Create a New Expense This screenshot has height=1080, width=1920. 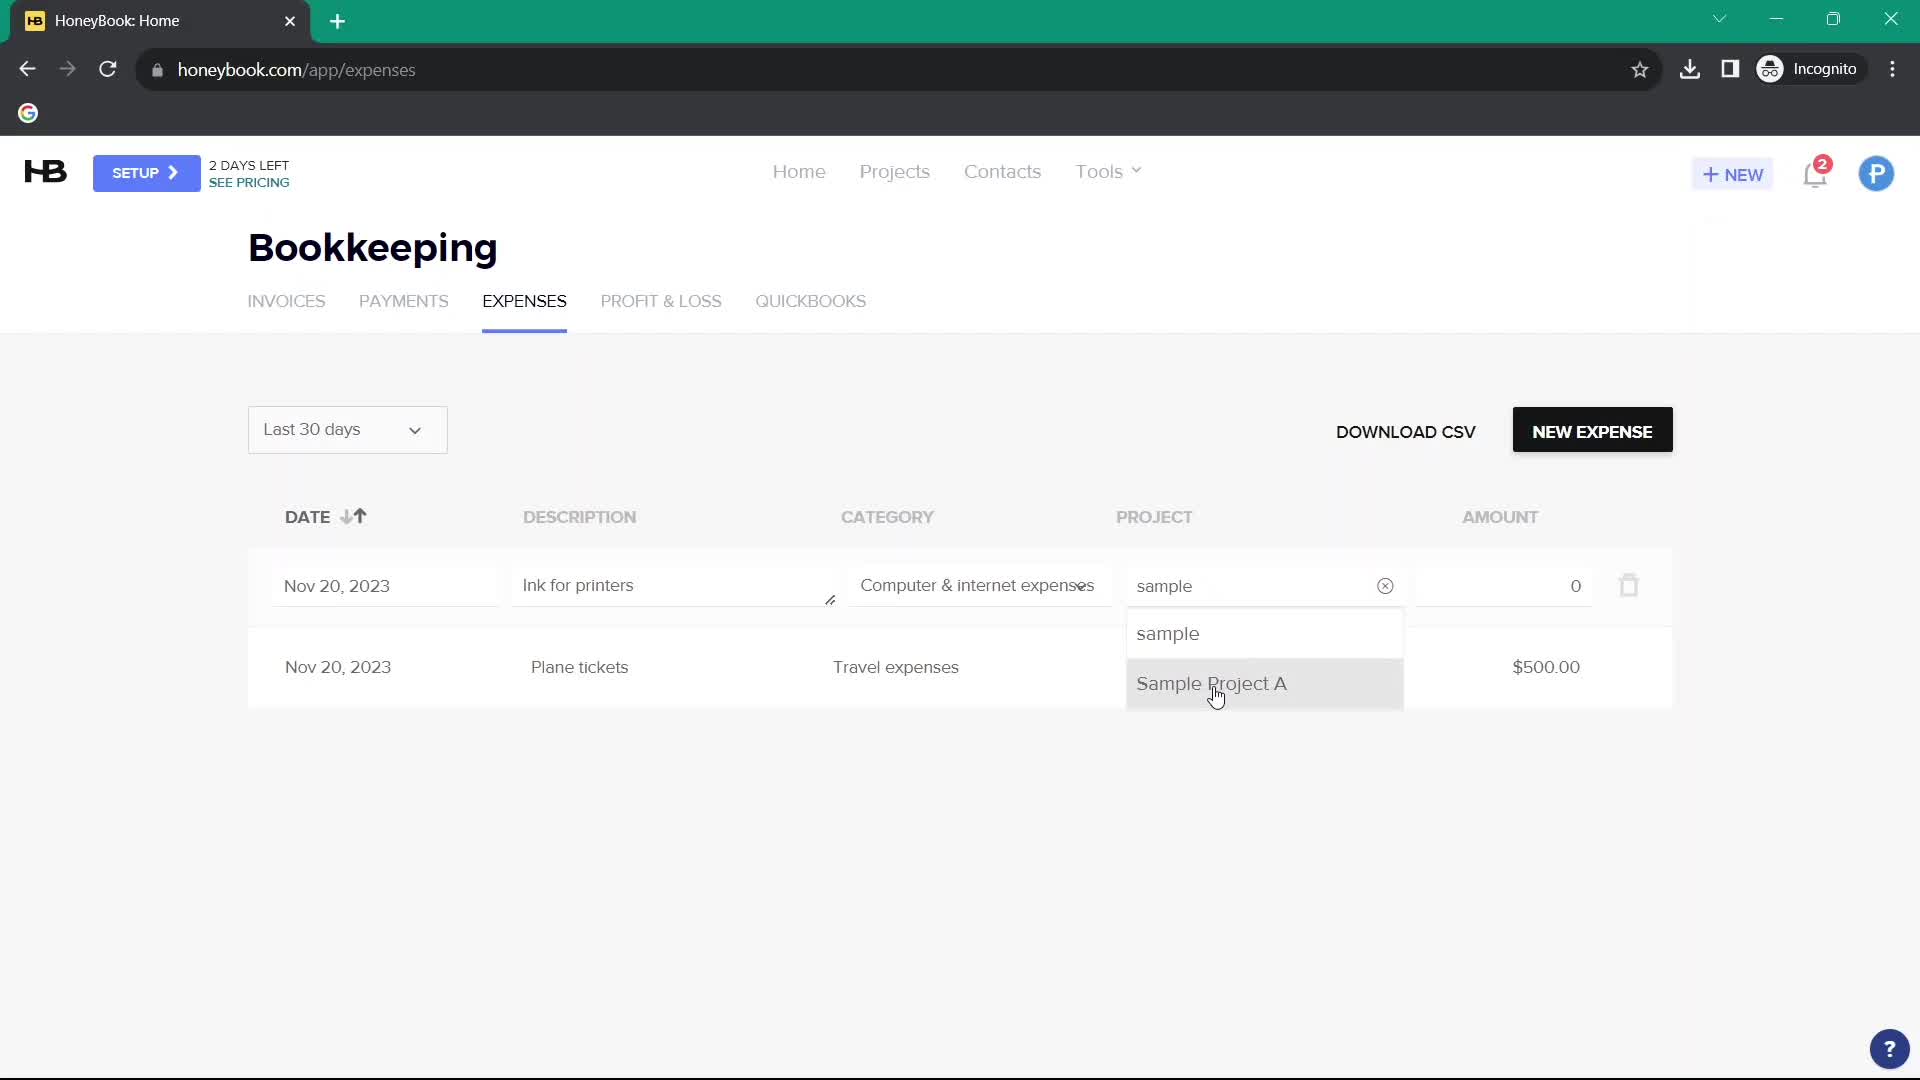(1592, 430)
